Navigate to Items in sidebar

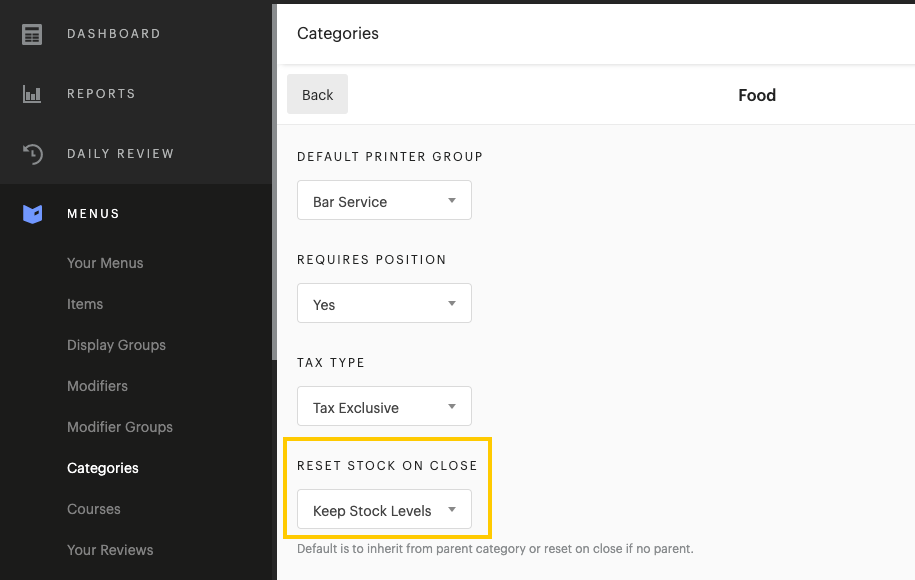[85, 304]
